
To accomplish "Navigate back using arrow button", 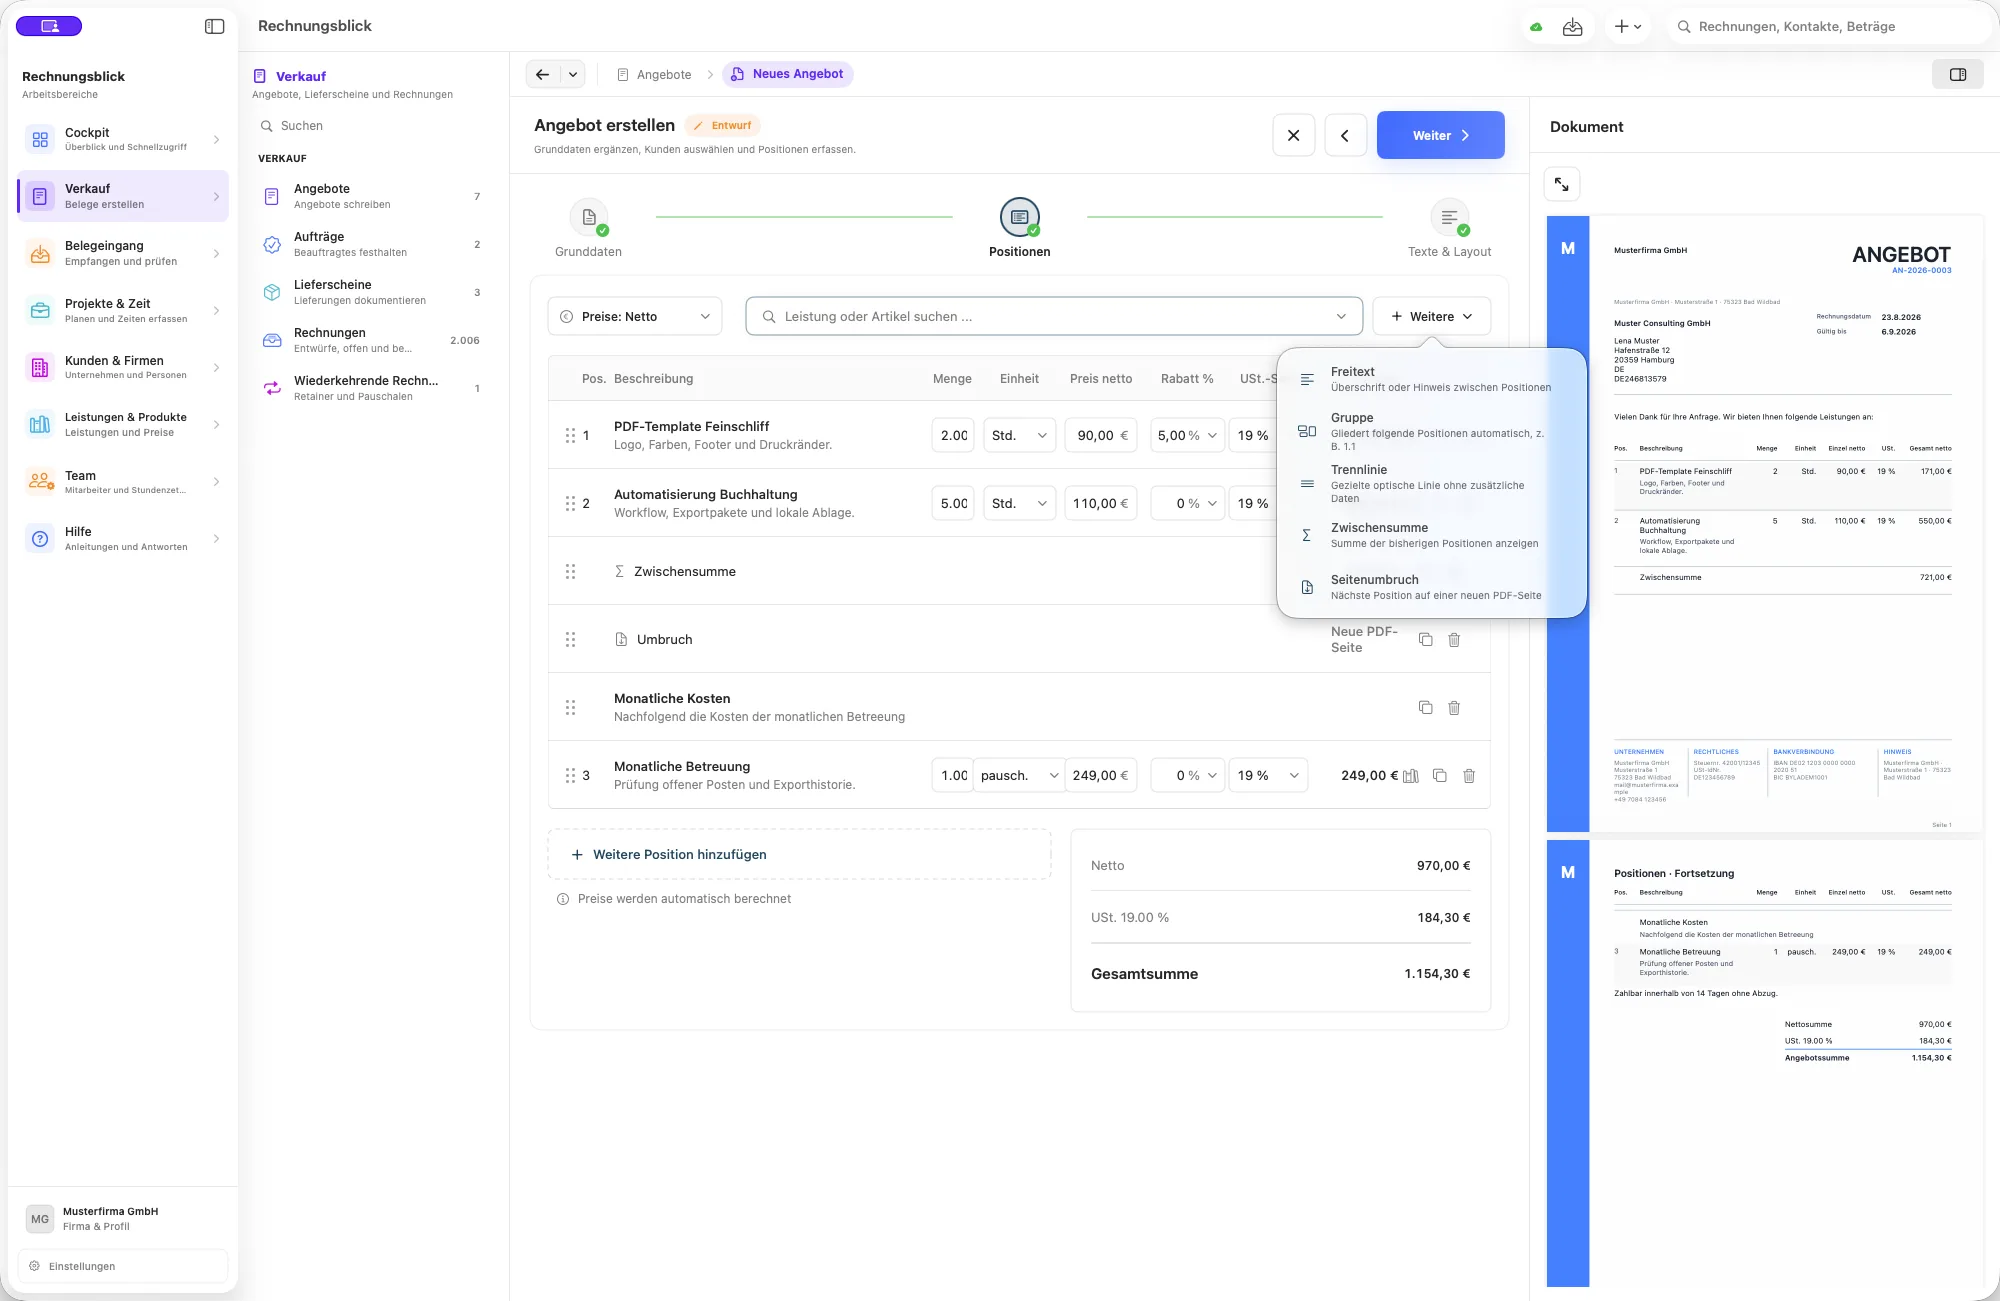I will [542, 74].
